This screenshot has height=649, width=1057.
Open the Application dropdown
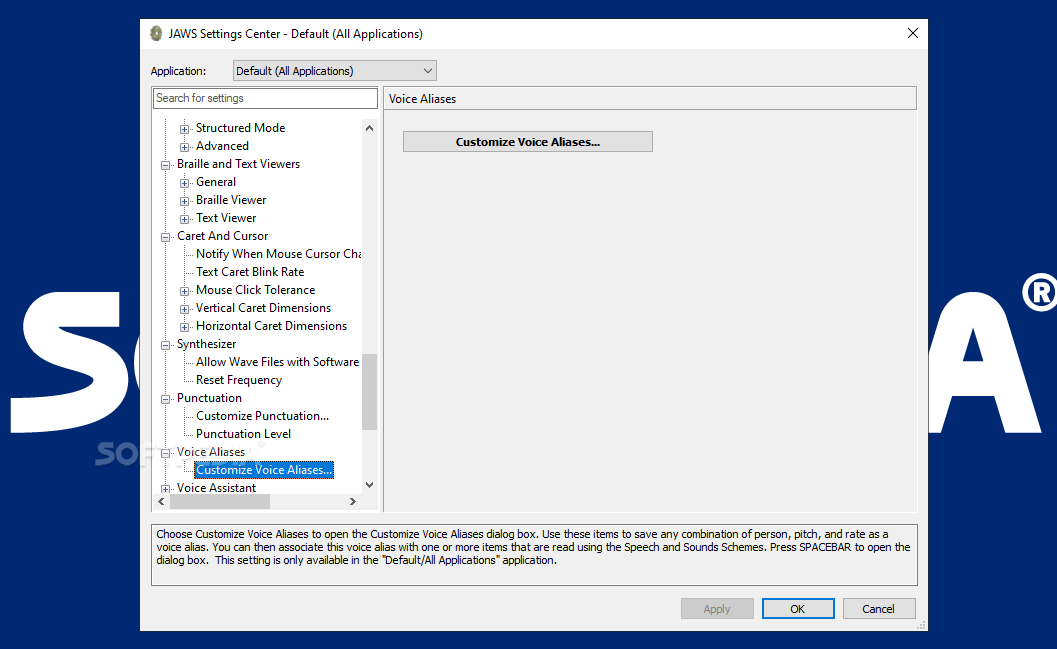coord(334,71)
